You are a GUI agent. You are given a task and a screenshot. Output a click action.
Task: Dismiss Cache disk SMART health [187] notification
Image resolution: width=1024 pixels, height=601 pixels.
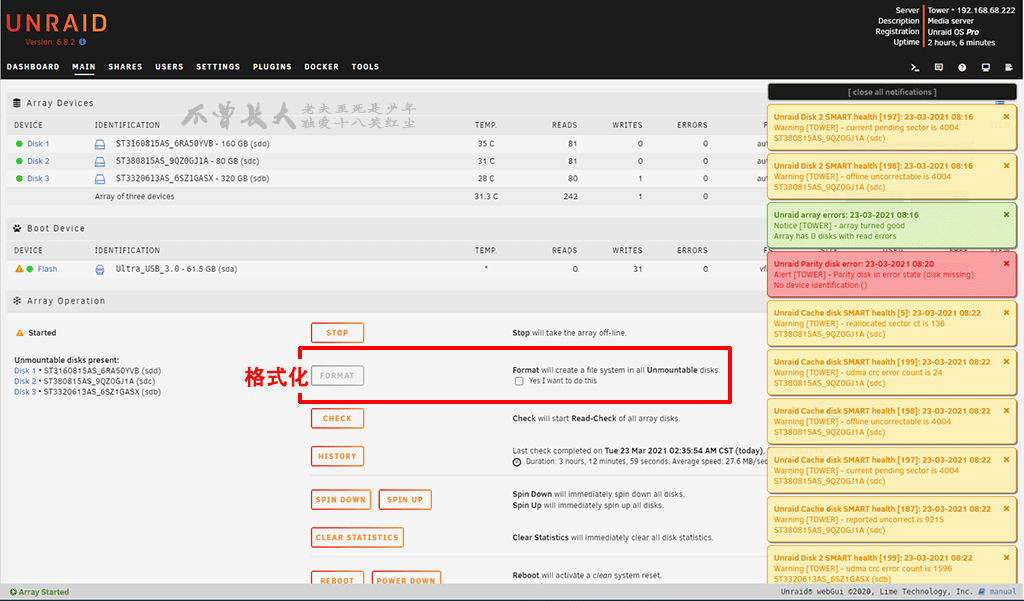pos(1006,509)
